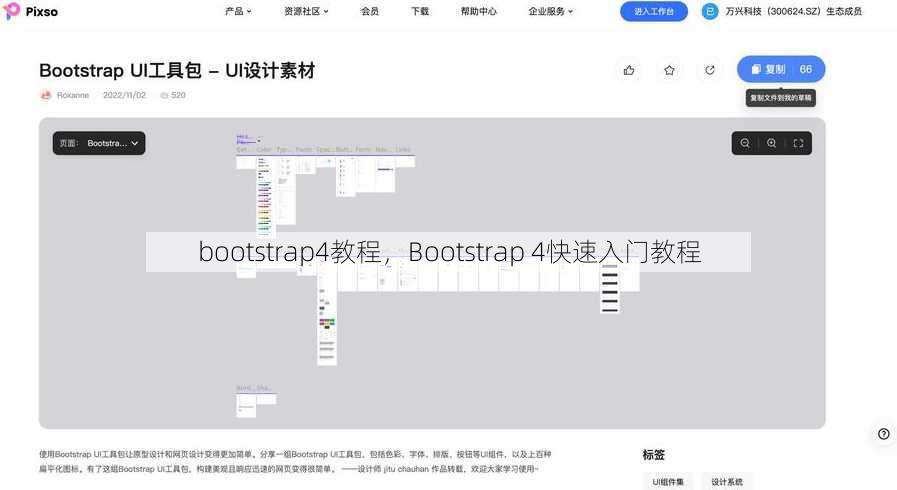
Task: Click the blue 复制 66 button
Action: click(x=781, y=69)
